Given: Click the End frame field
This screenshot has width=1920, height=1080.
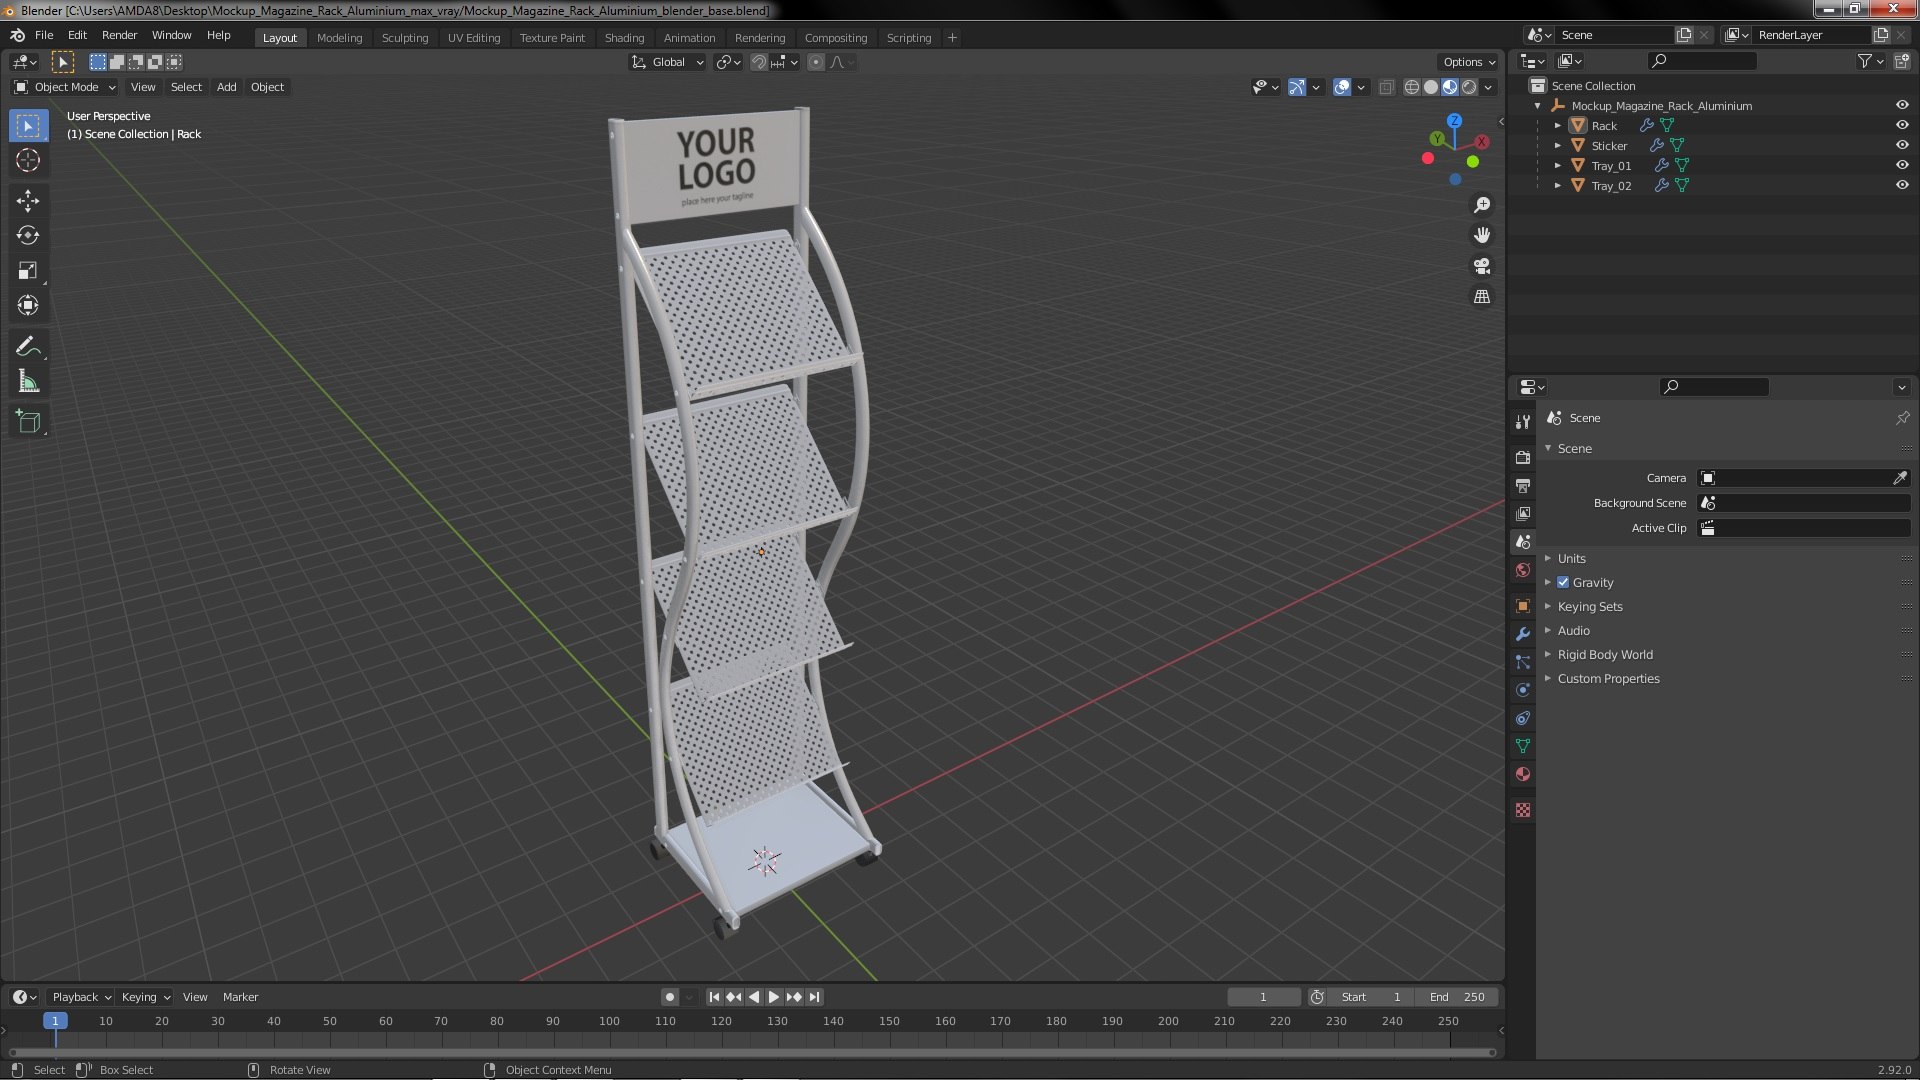Looking at the screenshot, I should (1457, 997).
